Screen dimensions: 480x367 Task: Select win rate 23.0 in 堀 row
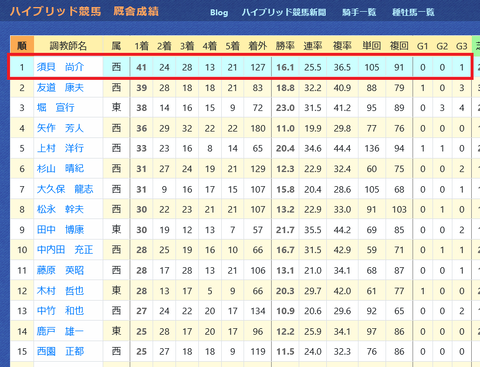click(285, 108)
